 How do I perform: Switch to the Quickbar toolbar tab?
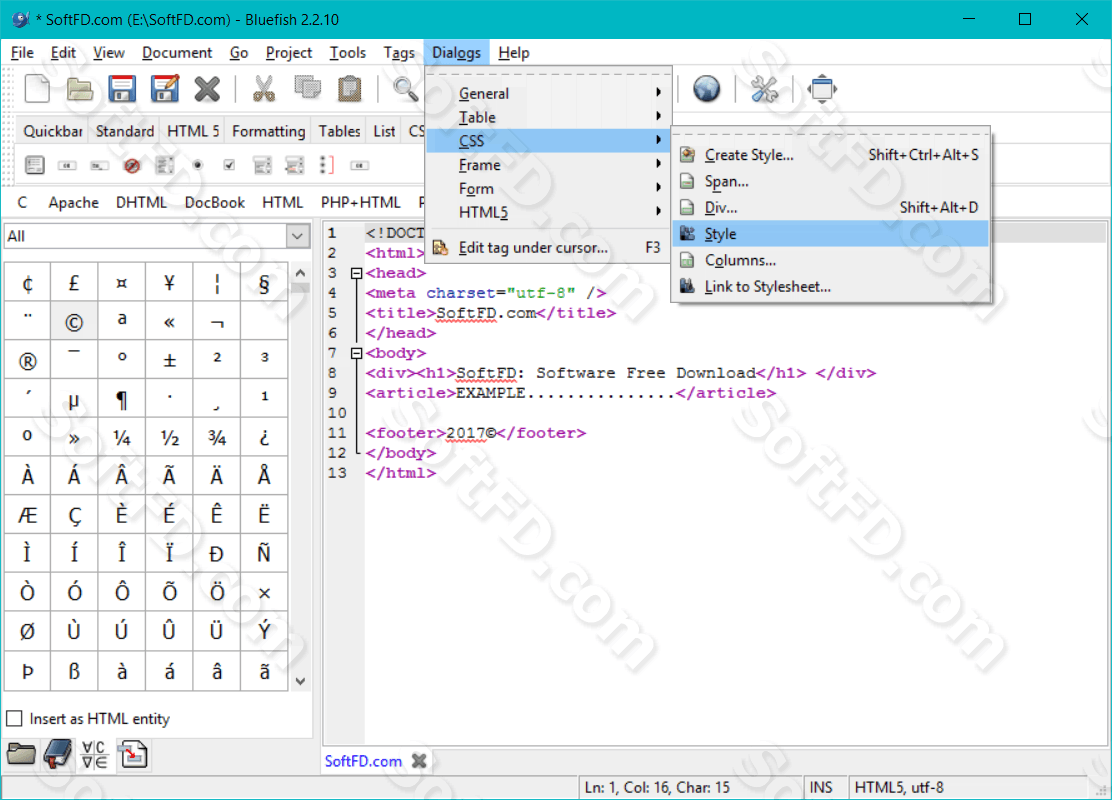(52, 131)
